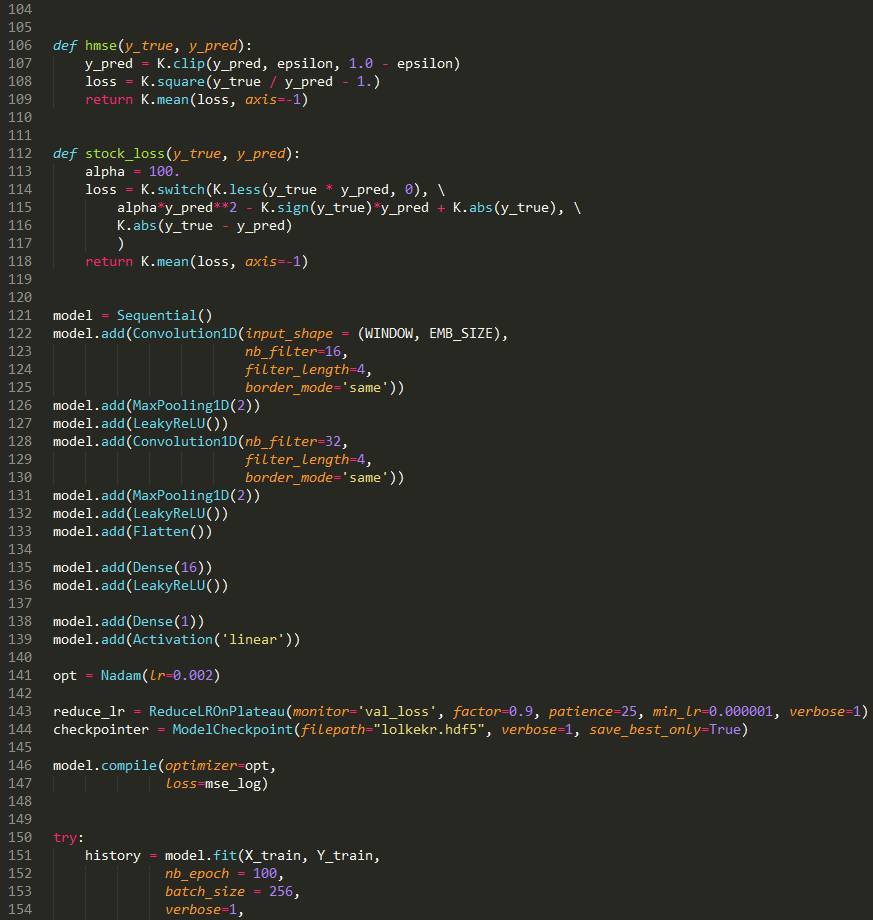The width and height of the screenshot is (873, 920).
Task: Click the 'batch_size' parameter
Action: (205, 892)
